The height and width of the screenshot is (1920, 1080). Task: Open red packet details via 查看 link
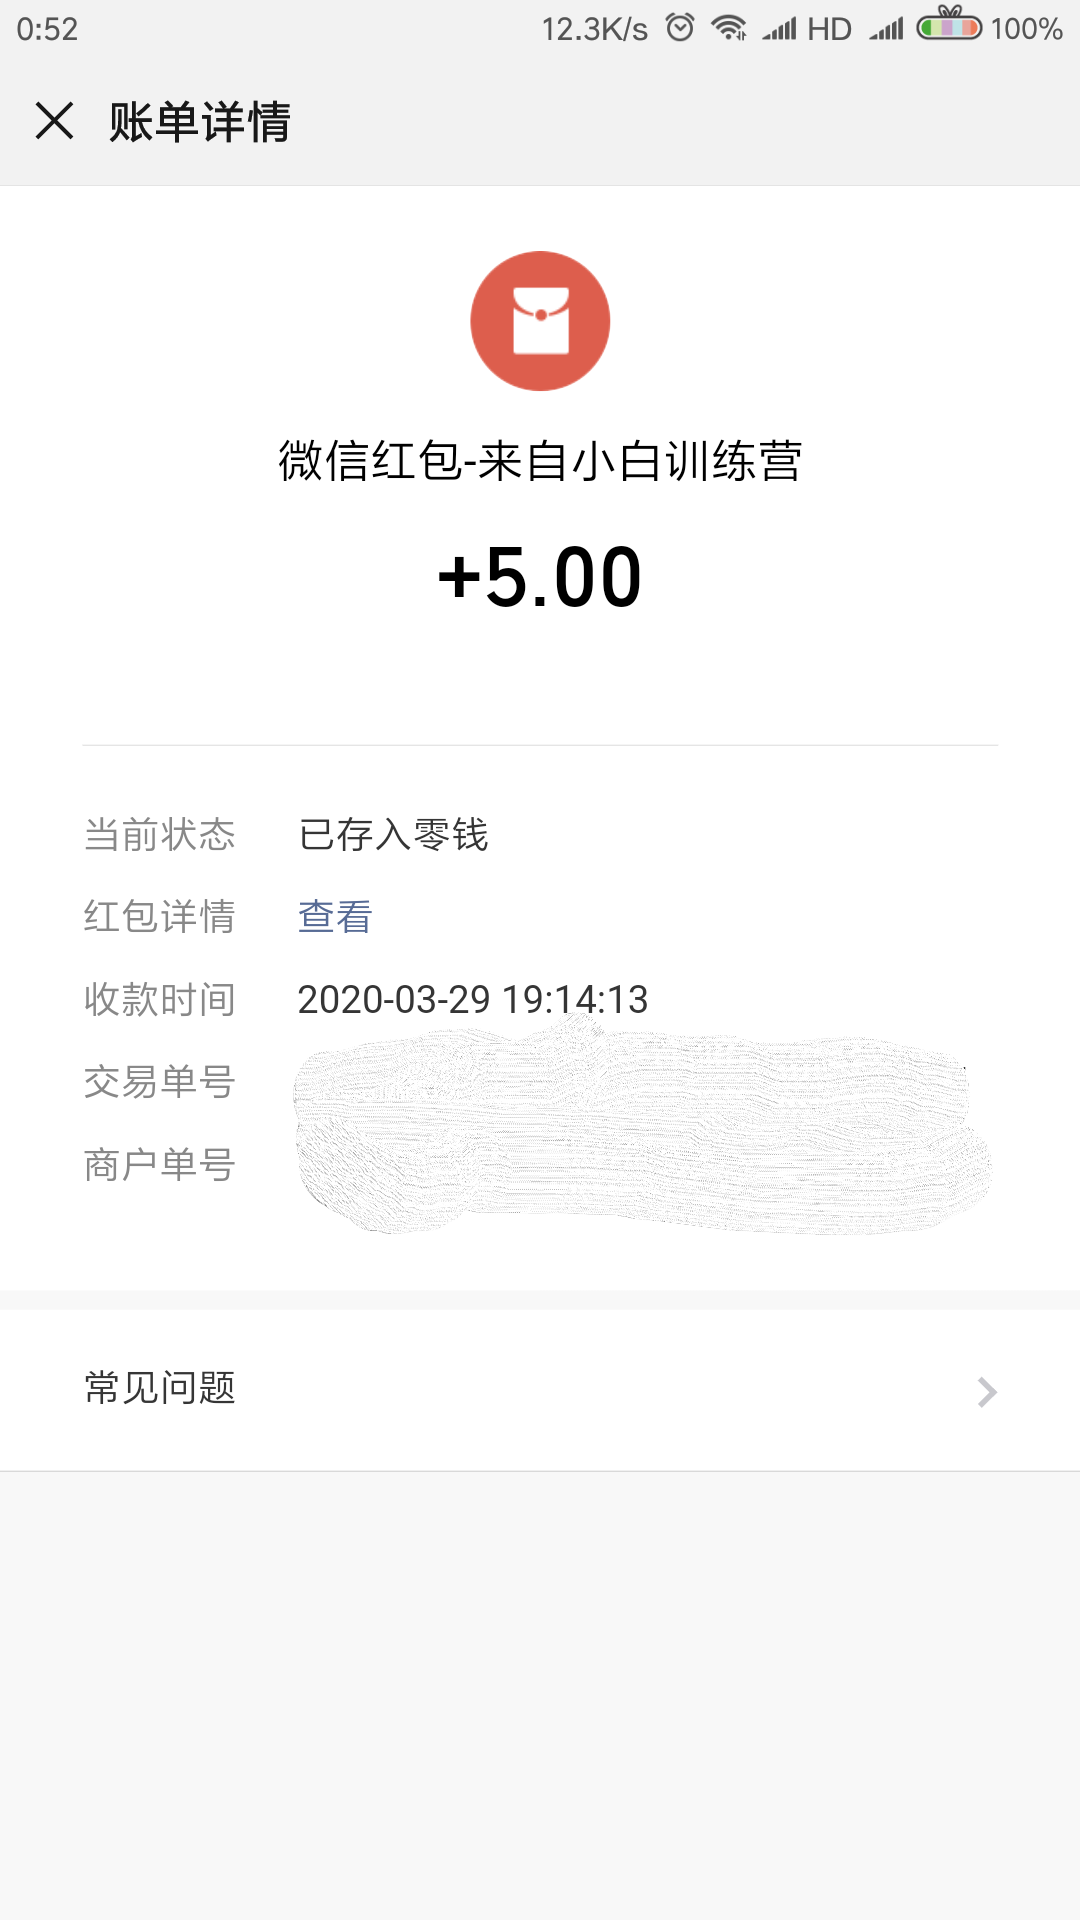point(335,917)
